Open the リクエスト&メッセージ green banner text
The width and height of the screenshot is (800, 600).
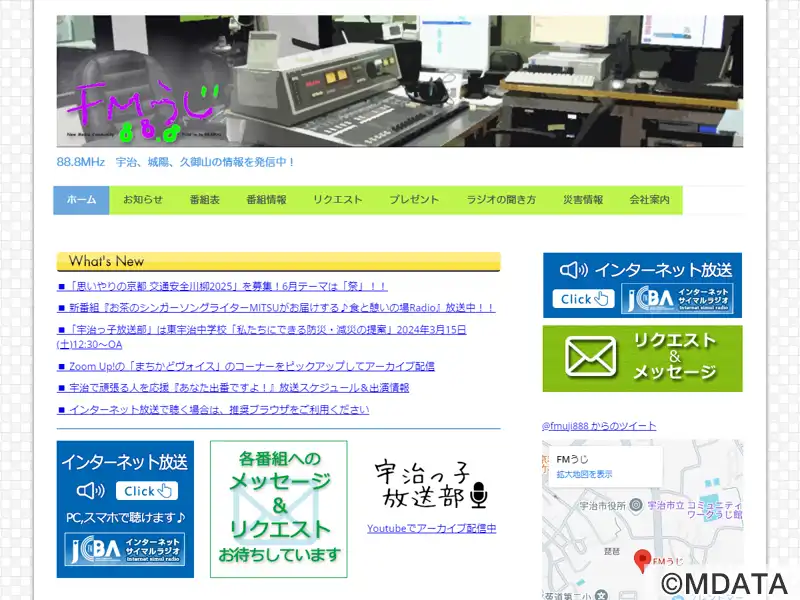point(674,357)
